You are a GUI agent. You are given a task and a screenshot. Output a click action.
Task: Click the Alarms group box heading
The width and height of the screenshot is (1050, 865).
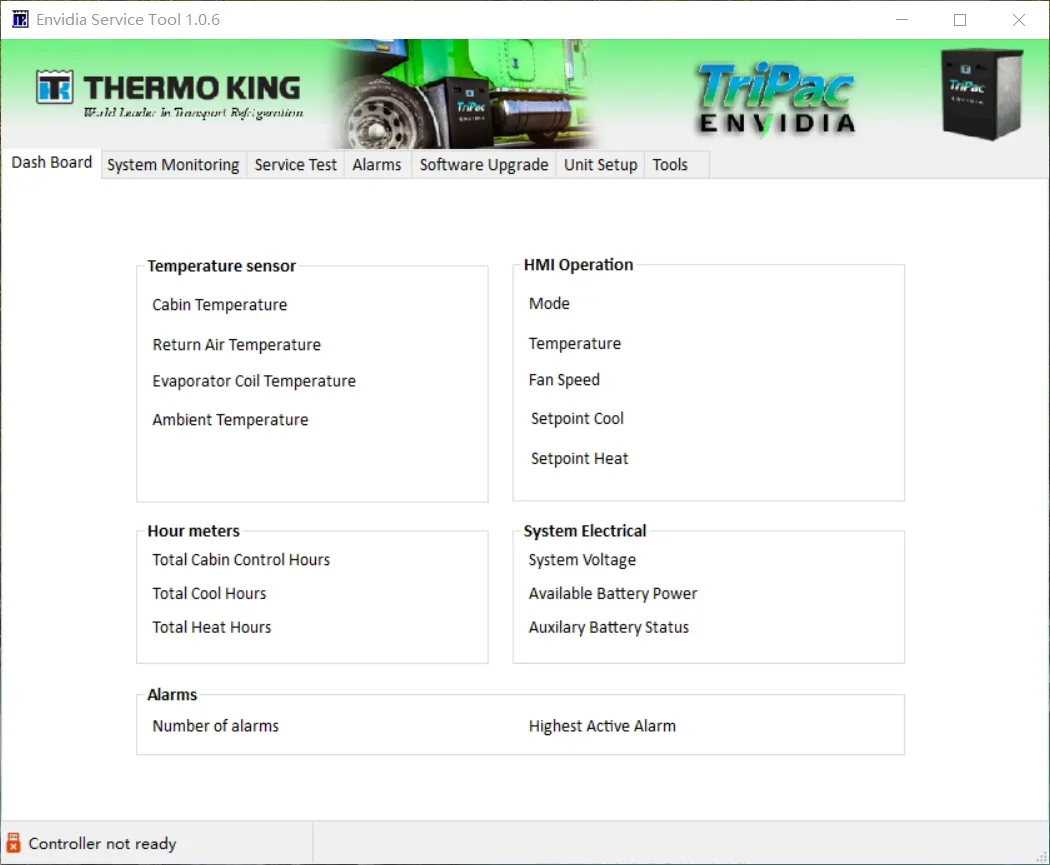[172, 694]
